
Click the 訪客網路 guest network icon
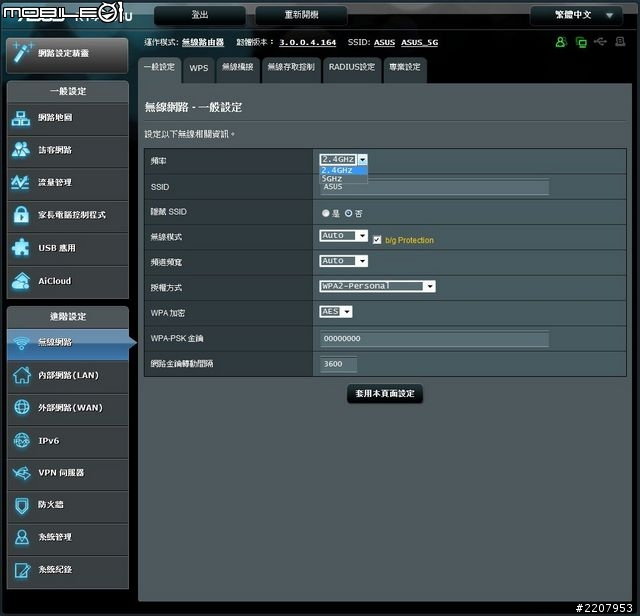pyautogui.click(x=21, y=150)
